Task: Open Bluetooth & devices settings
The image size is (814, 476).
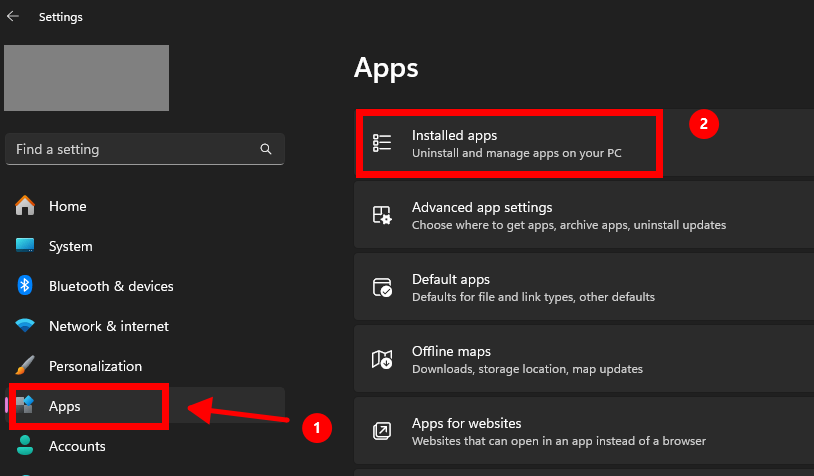Action: (111, 286)
